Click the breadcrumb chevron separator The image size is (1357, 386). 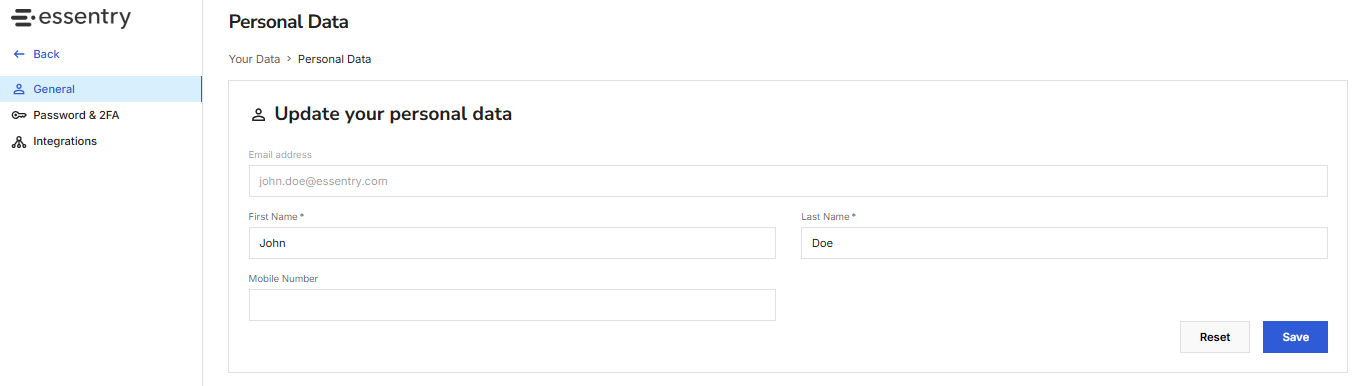[289, 59]
